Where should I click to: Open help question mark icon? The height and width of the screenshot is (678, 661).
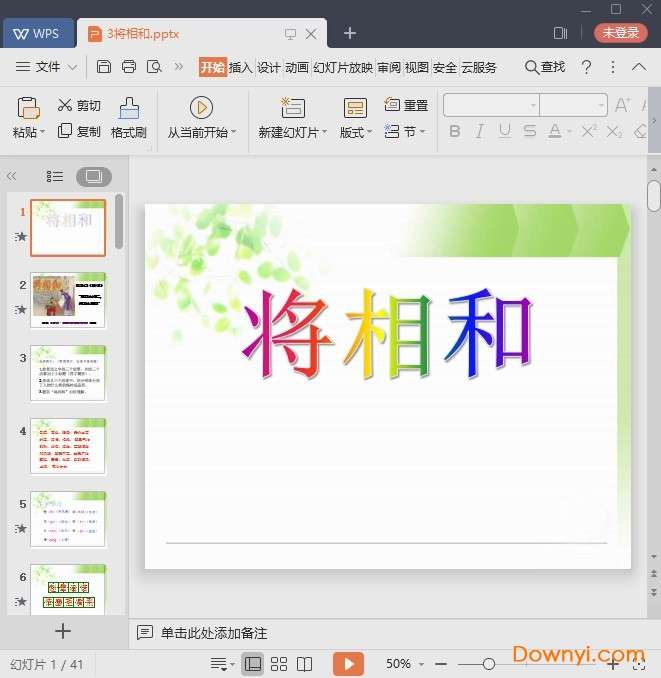click(x=587, y=67)
